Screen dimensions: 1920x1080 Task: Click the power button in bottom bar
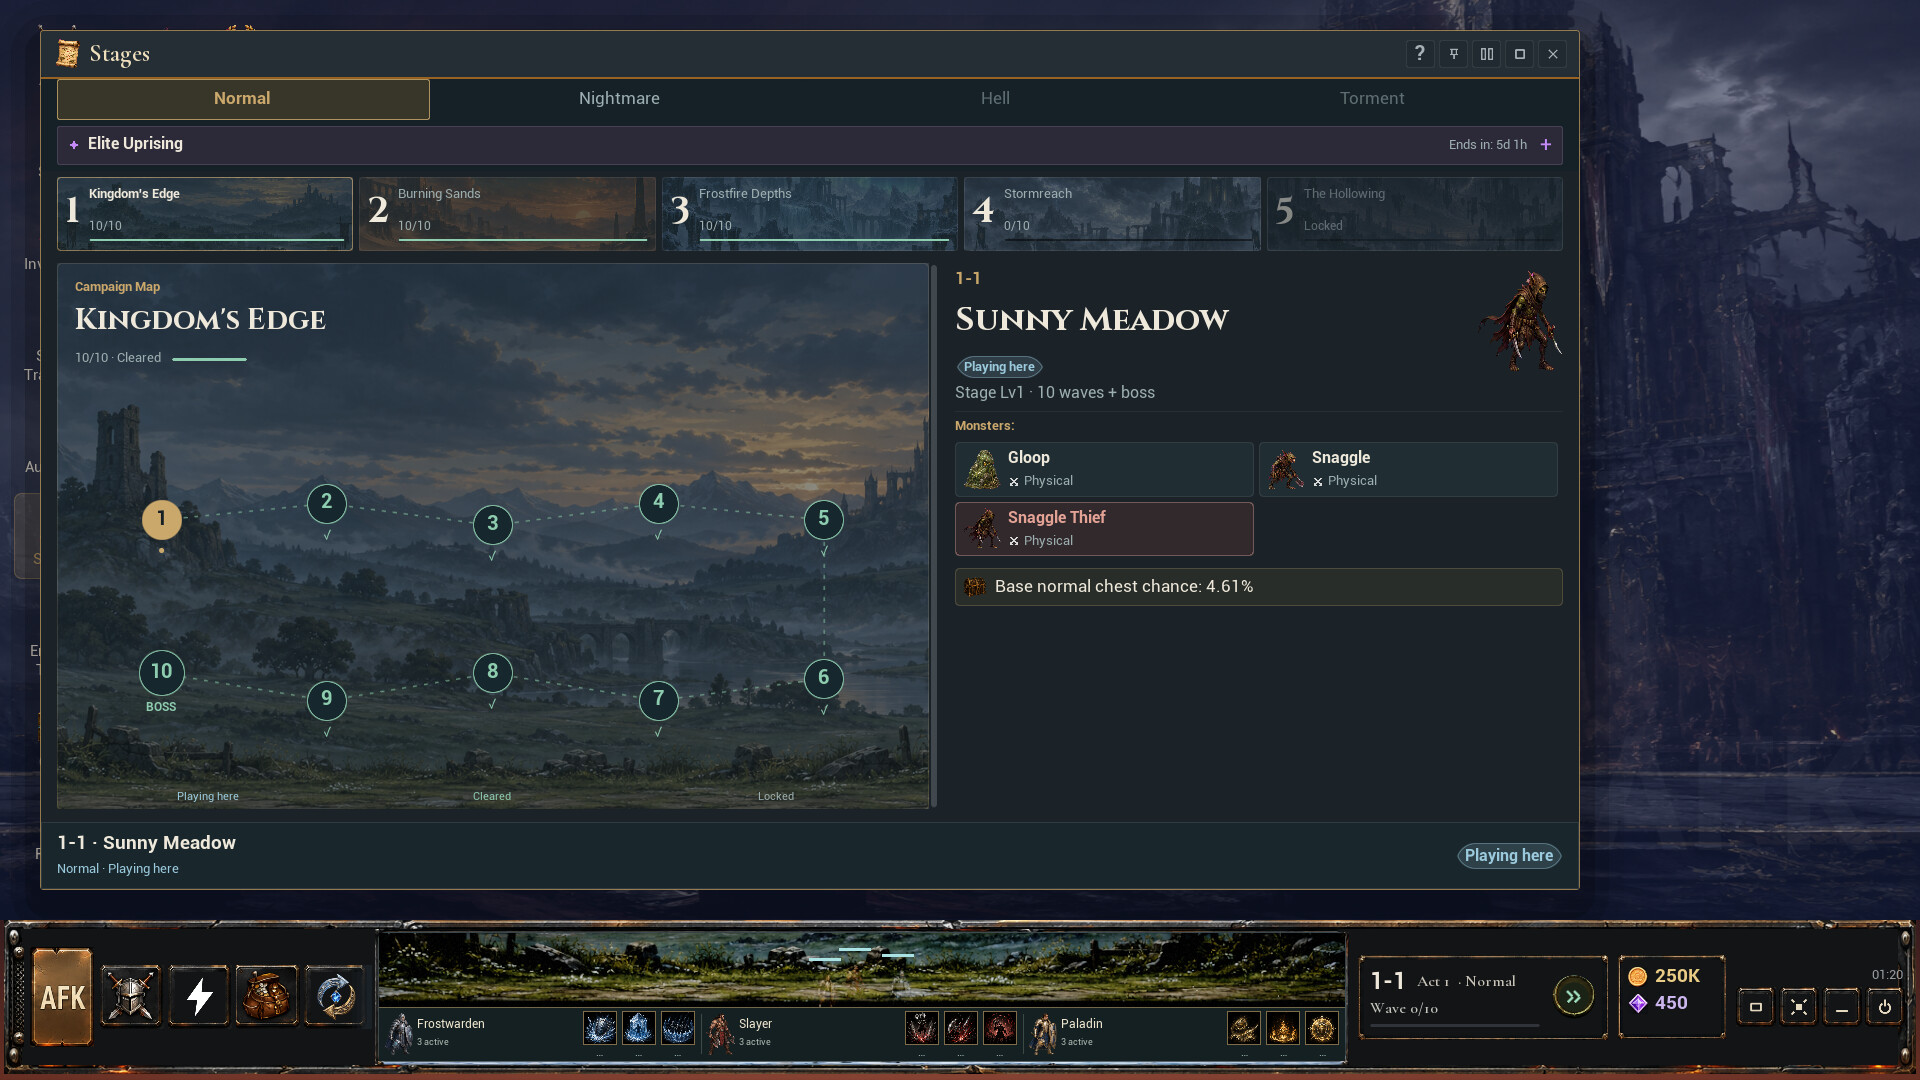pos(1885,1007)
